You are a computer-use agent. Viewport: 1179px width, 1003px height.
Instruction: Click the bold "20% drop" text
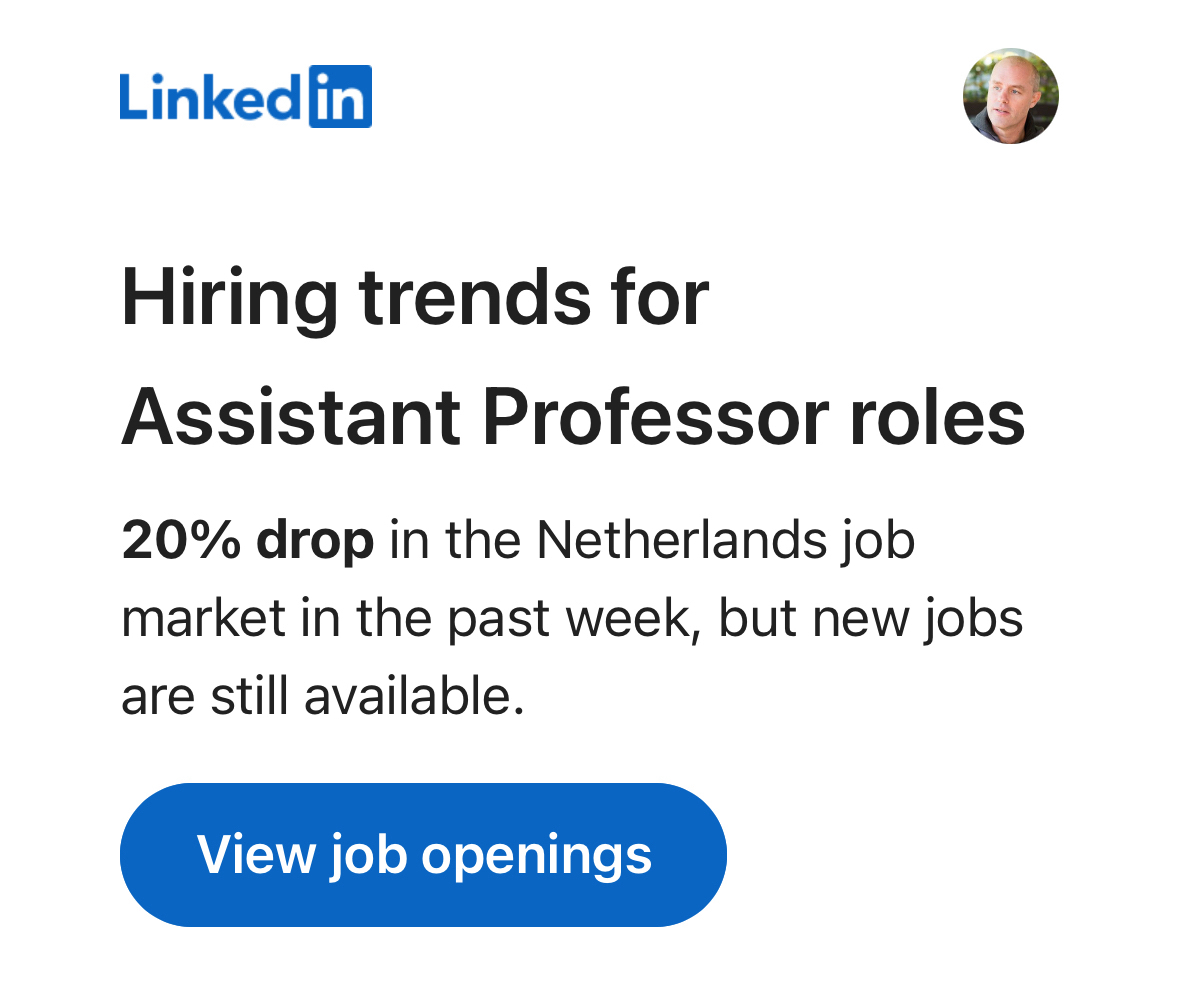coord(247,541)
